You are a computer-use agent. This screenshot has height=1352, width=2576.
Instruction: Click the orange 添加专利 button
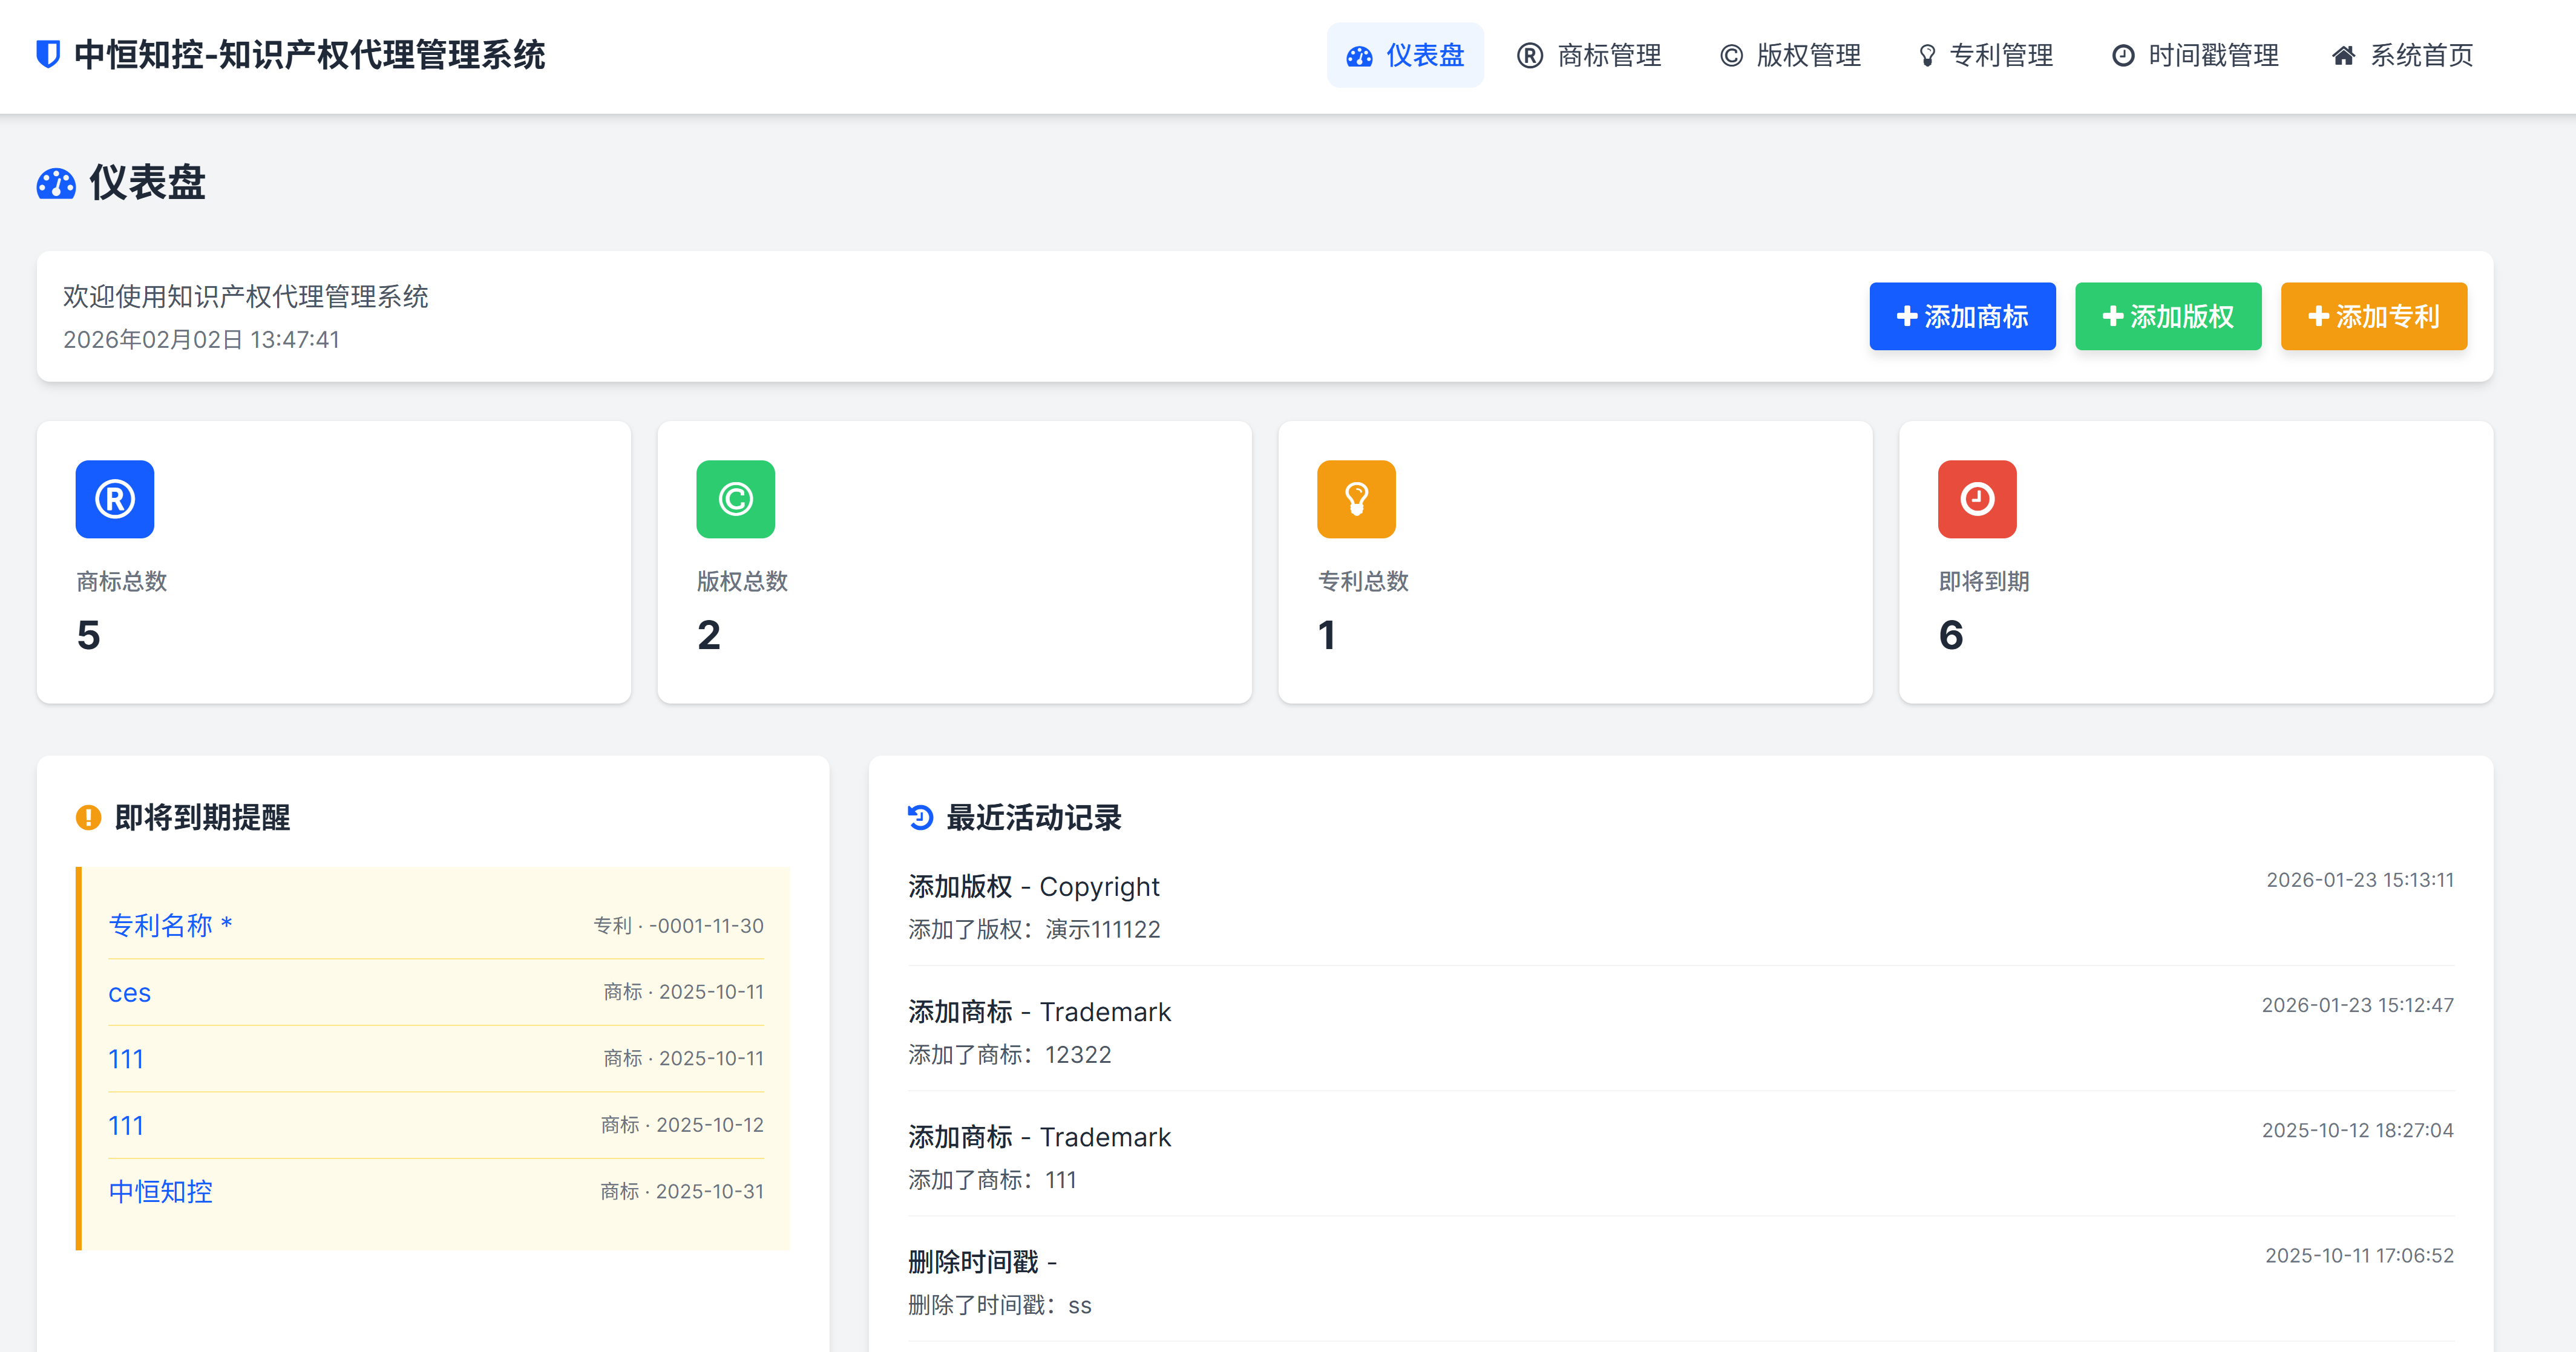coord(2373,316)
